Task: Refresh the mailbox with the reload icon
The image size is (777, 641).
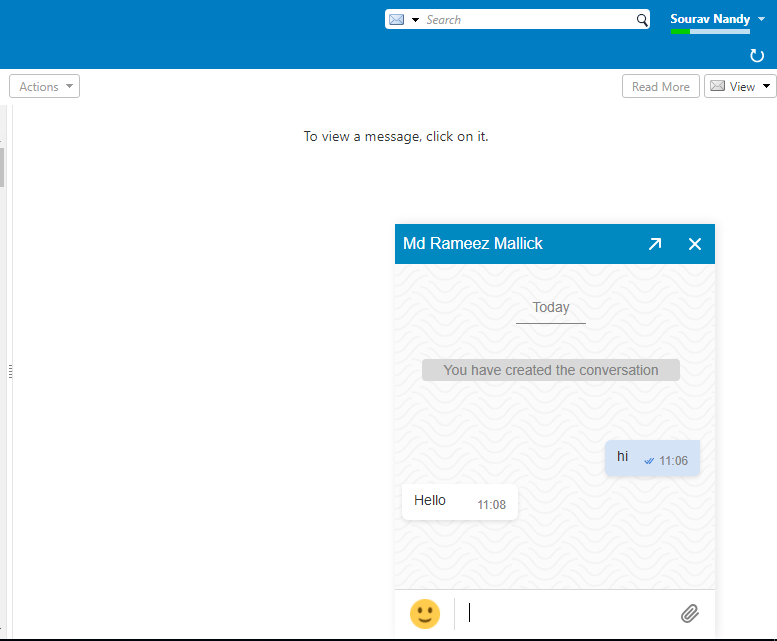Action: [757, 55]
